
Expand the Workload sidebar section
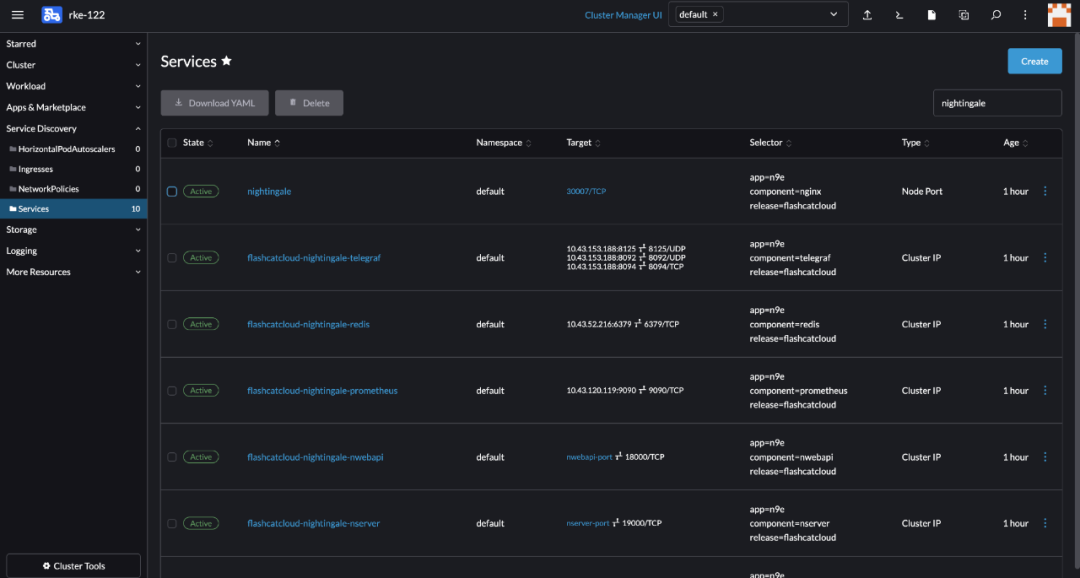[x=72, y=86]
